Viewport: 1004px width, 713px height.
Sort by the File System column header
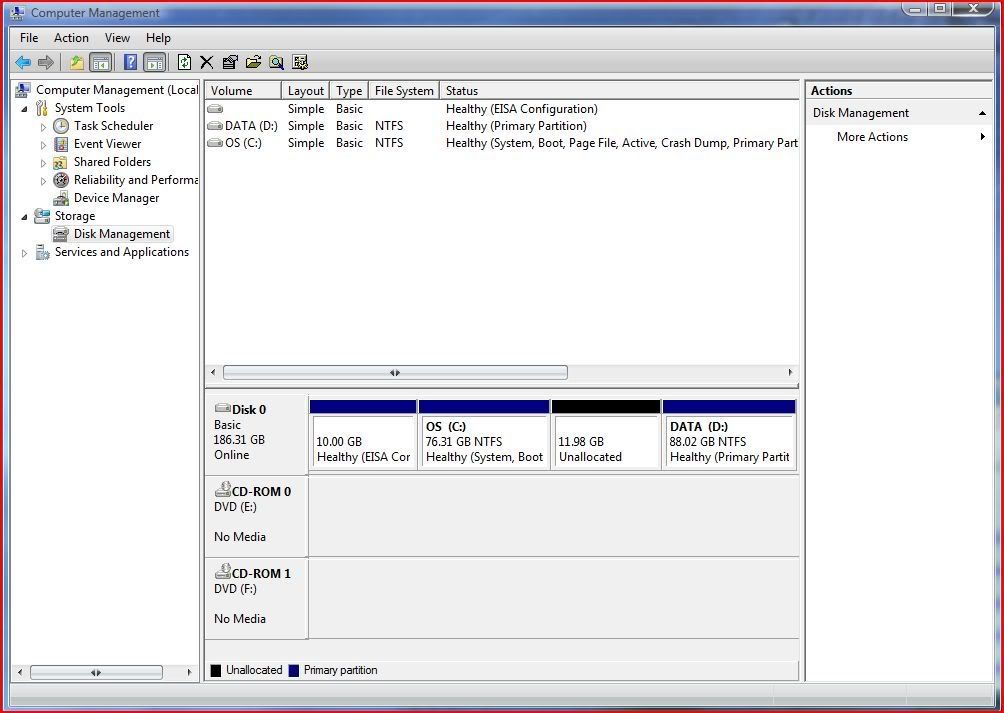(404, 90)
